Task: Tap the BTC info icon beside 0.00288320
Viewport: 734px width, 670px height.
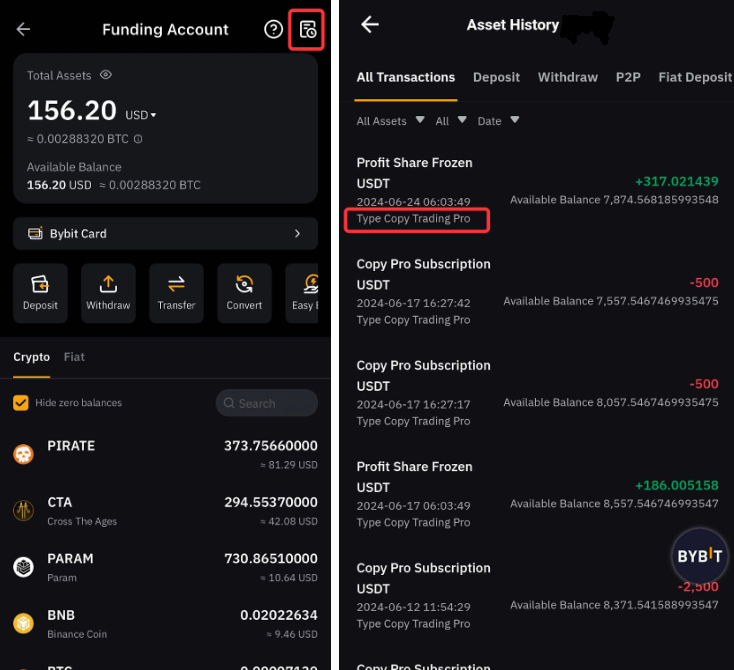Action: pyautogui.click(x=138, y=139)
